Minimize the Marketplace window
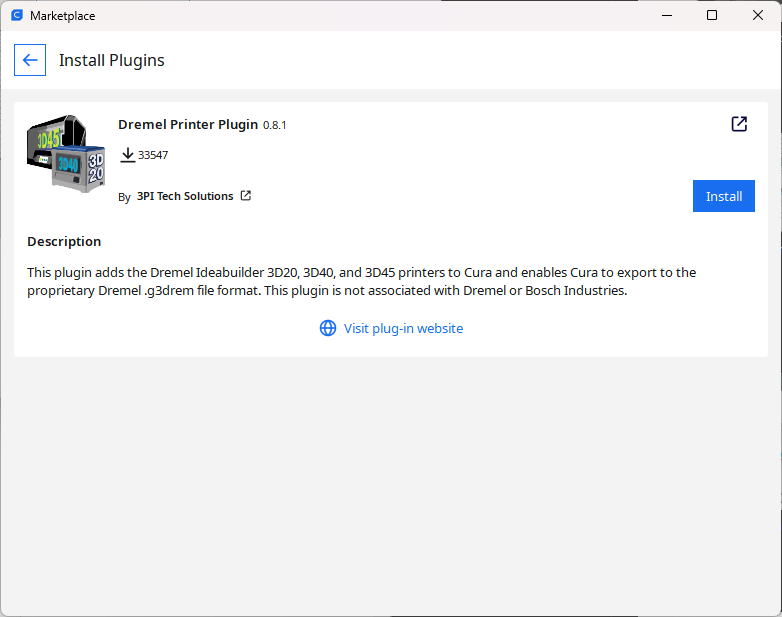The width and height of the screenshot is (782, 617). click(x=667, y=15)
